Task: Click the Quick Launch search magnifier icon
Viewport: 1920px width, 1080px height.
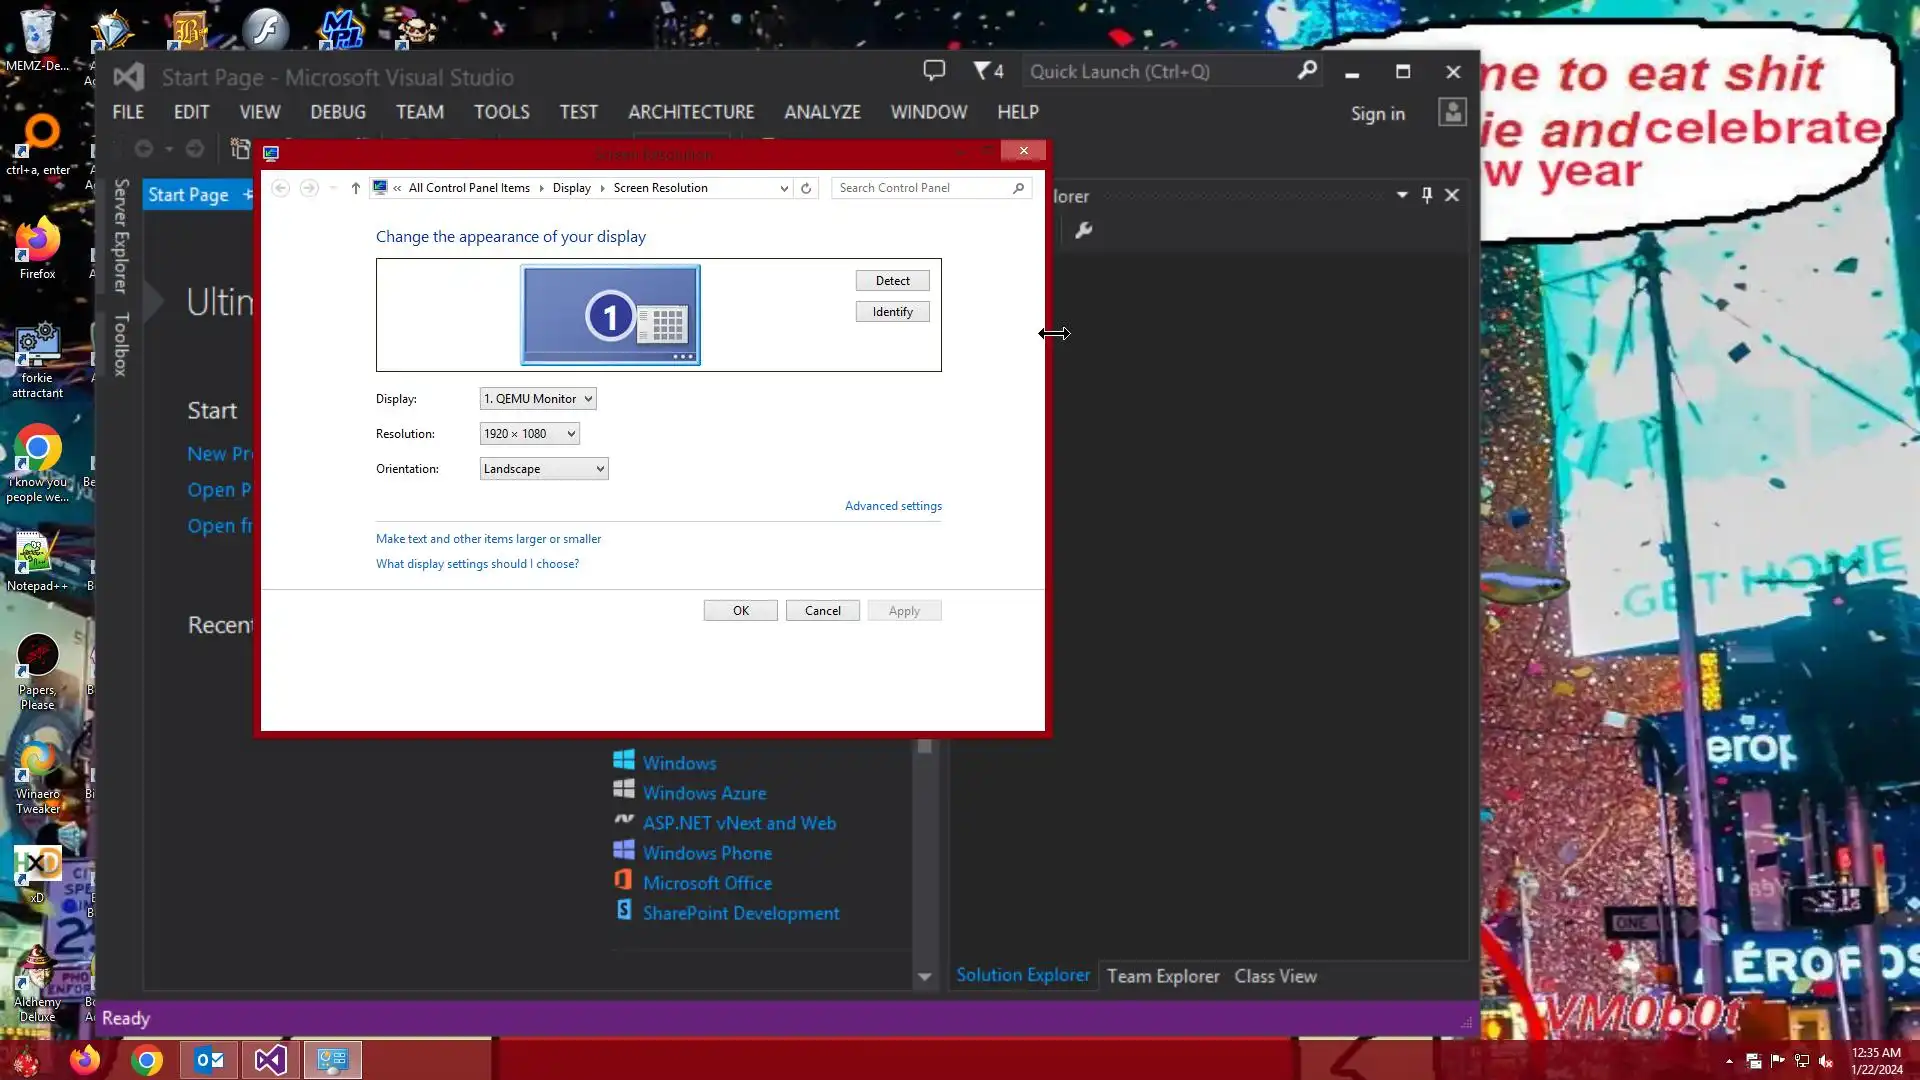Action: (x=1307, y=71)
